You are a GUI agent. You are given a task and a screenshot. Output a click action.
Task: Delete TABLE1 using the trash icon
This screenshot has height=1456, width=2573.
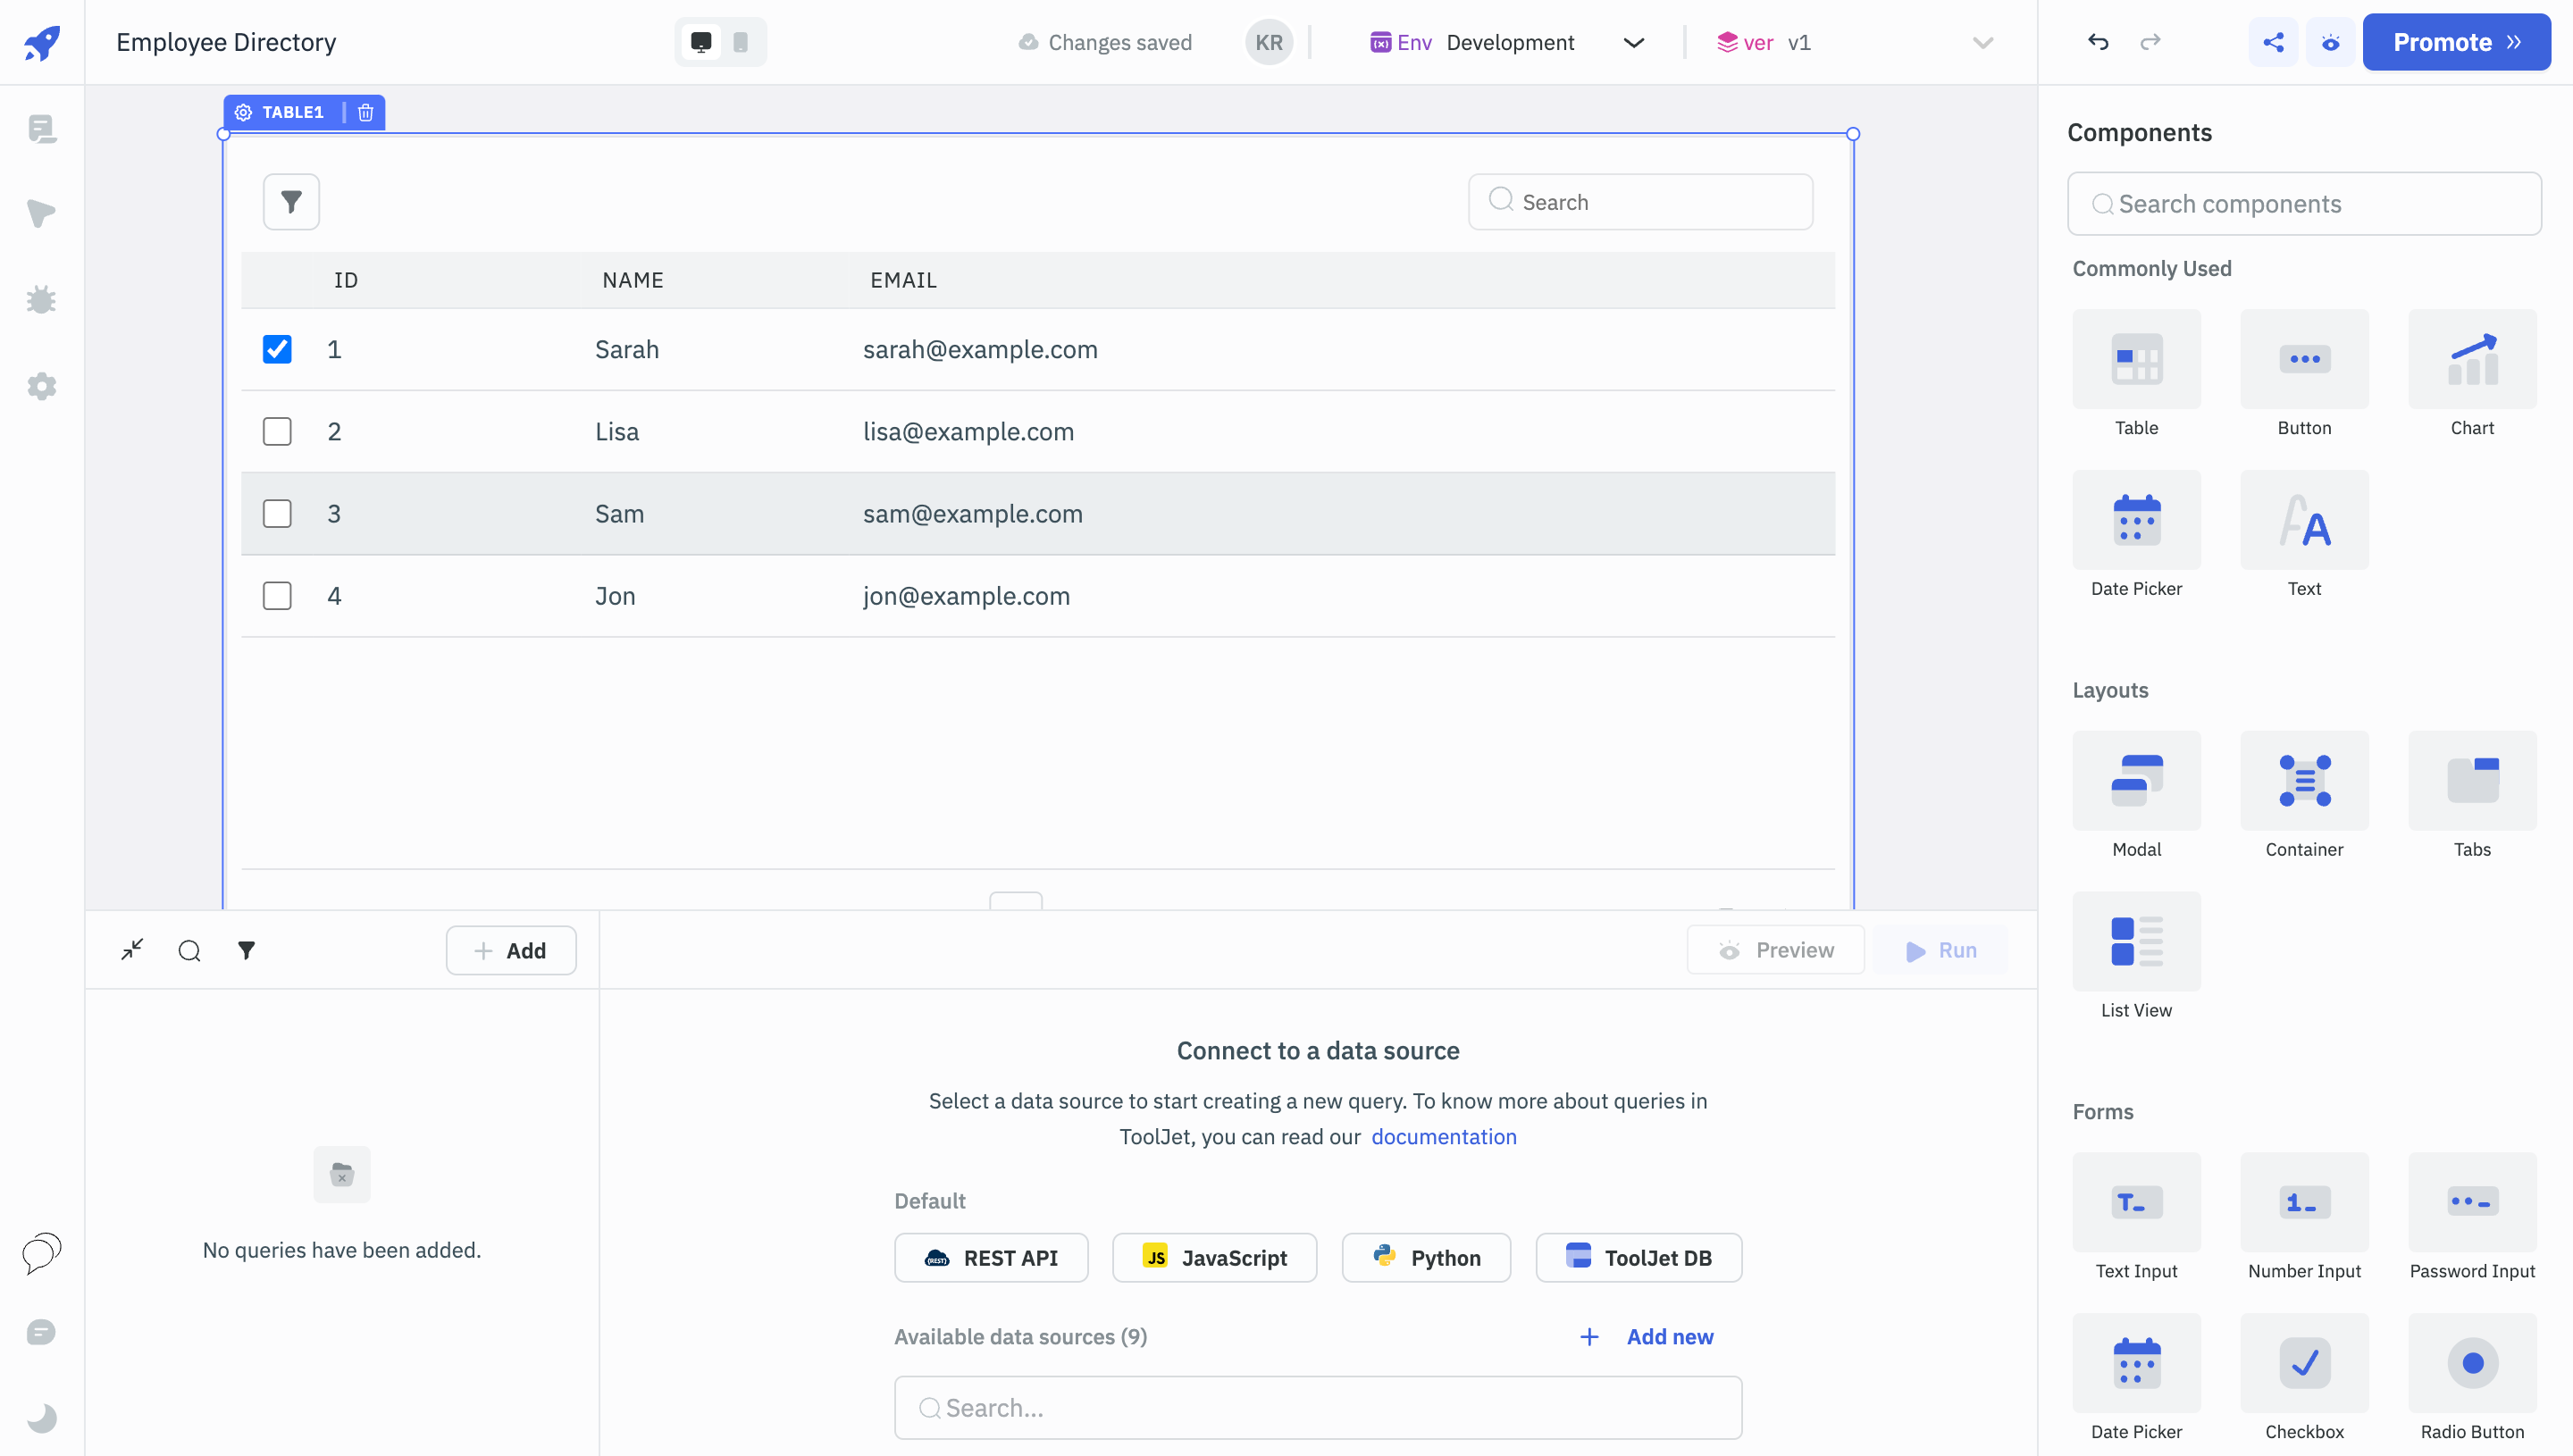365,112
